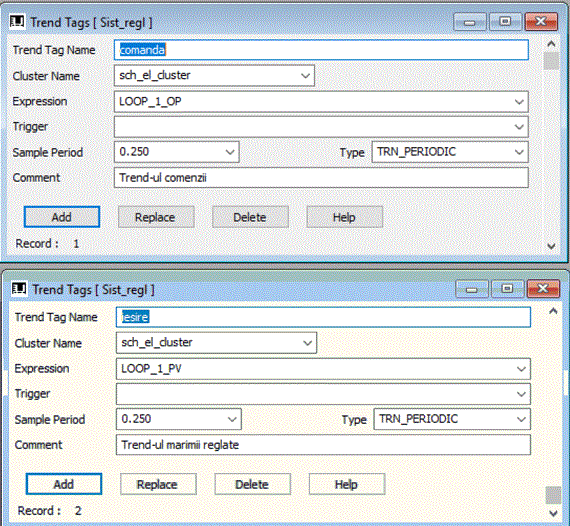Click the scroll down arrow of upper window

coord(551,246)
